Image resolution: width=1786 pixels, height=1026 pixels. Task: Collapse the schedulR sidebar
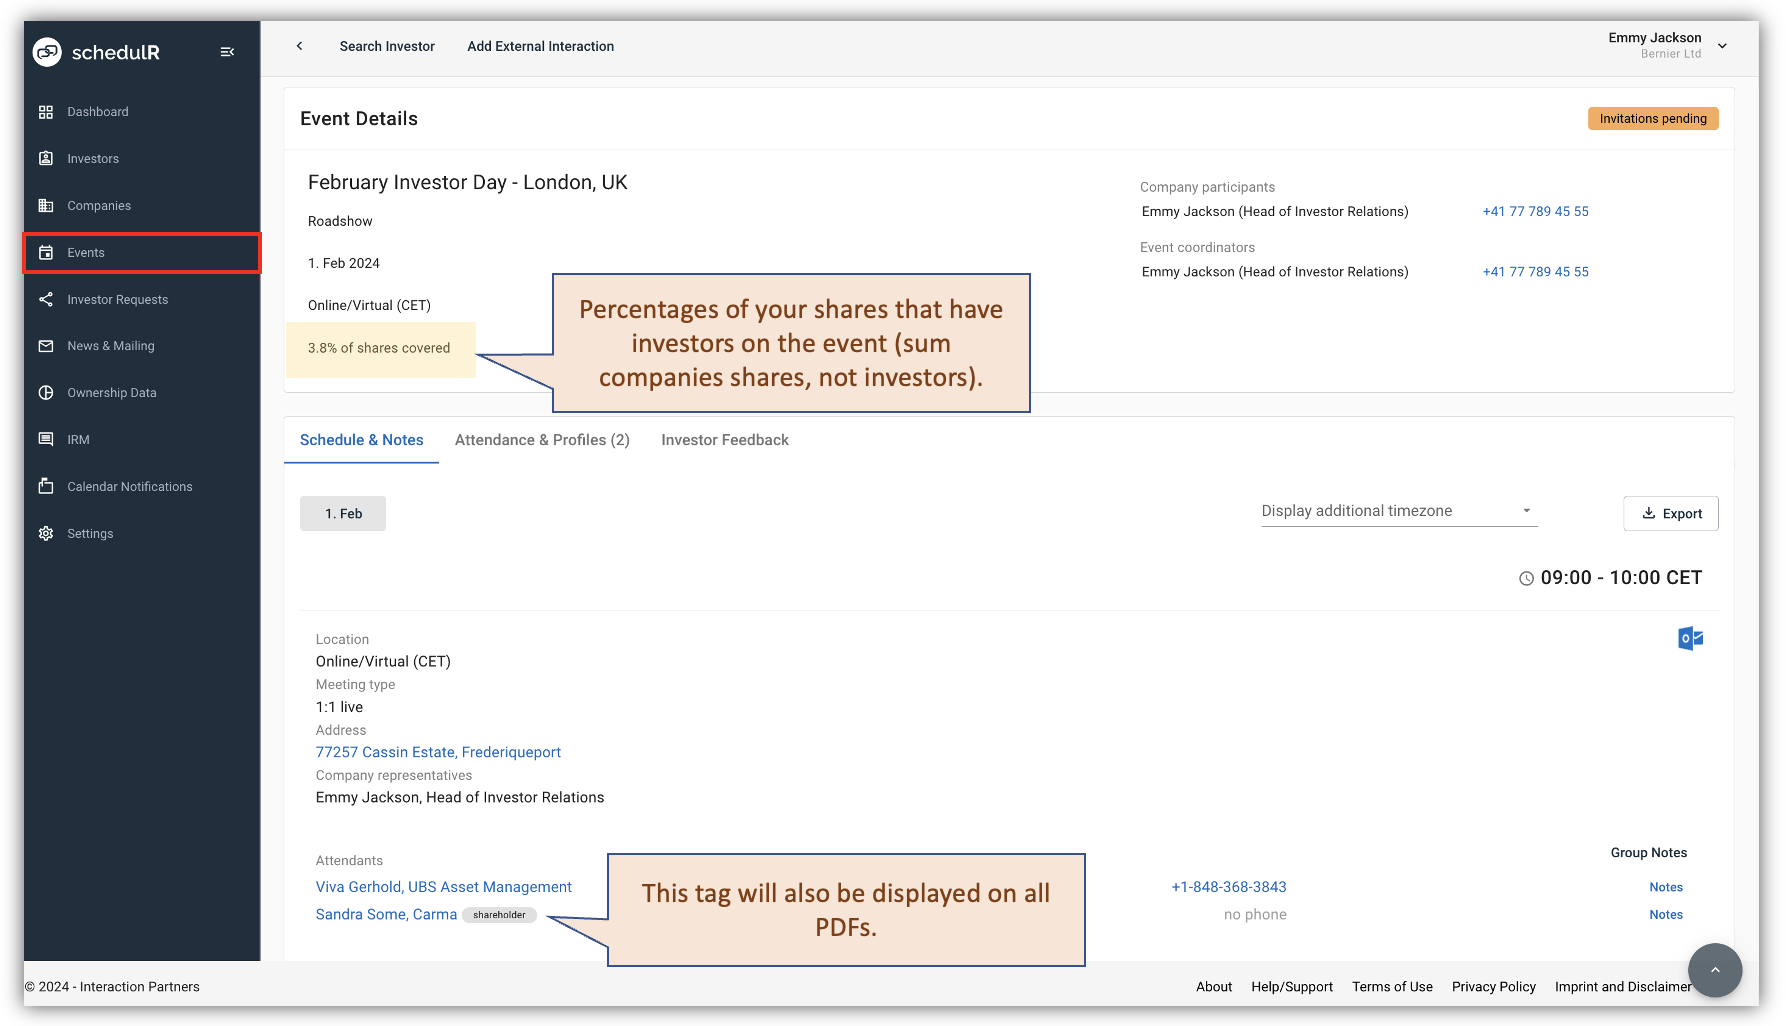[227, 51]
